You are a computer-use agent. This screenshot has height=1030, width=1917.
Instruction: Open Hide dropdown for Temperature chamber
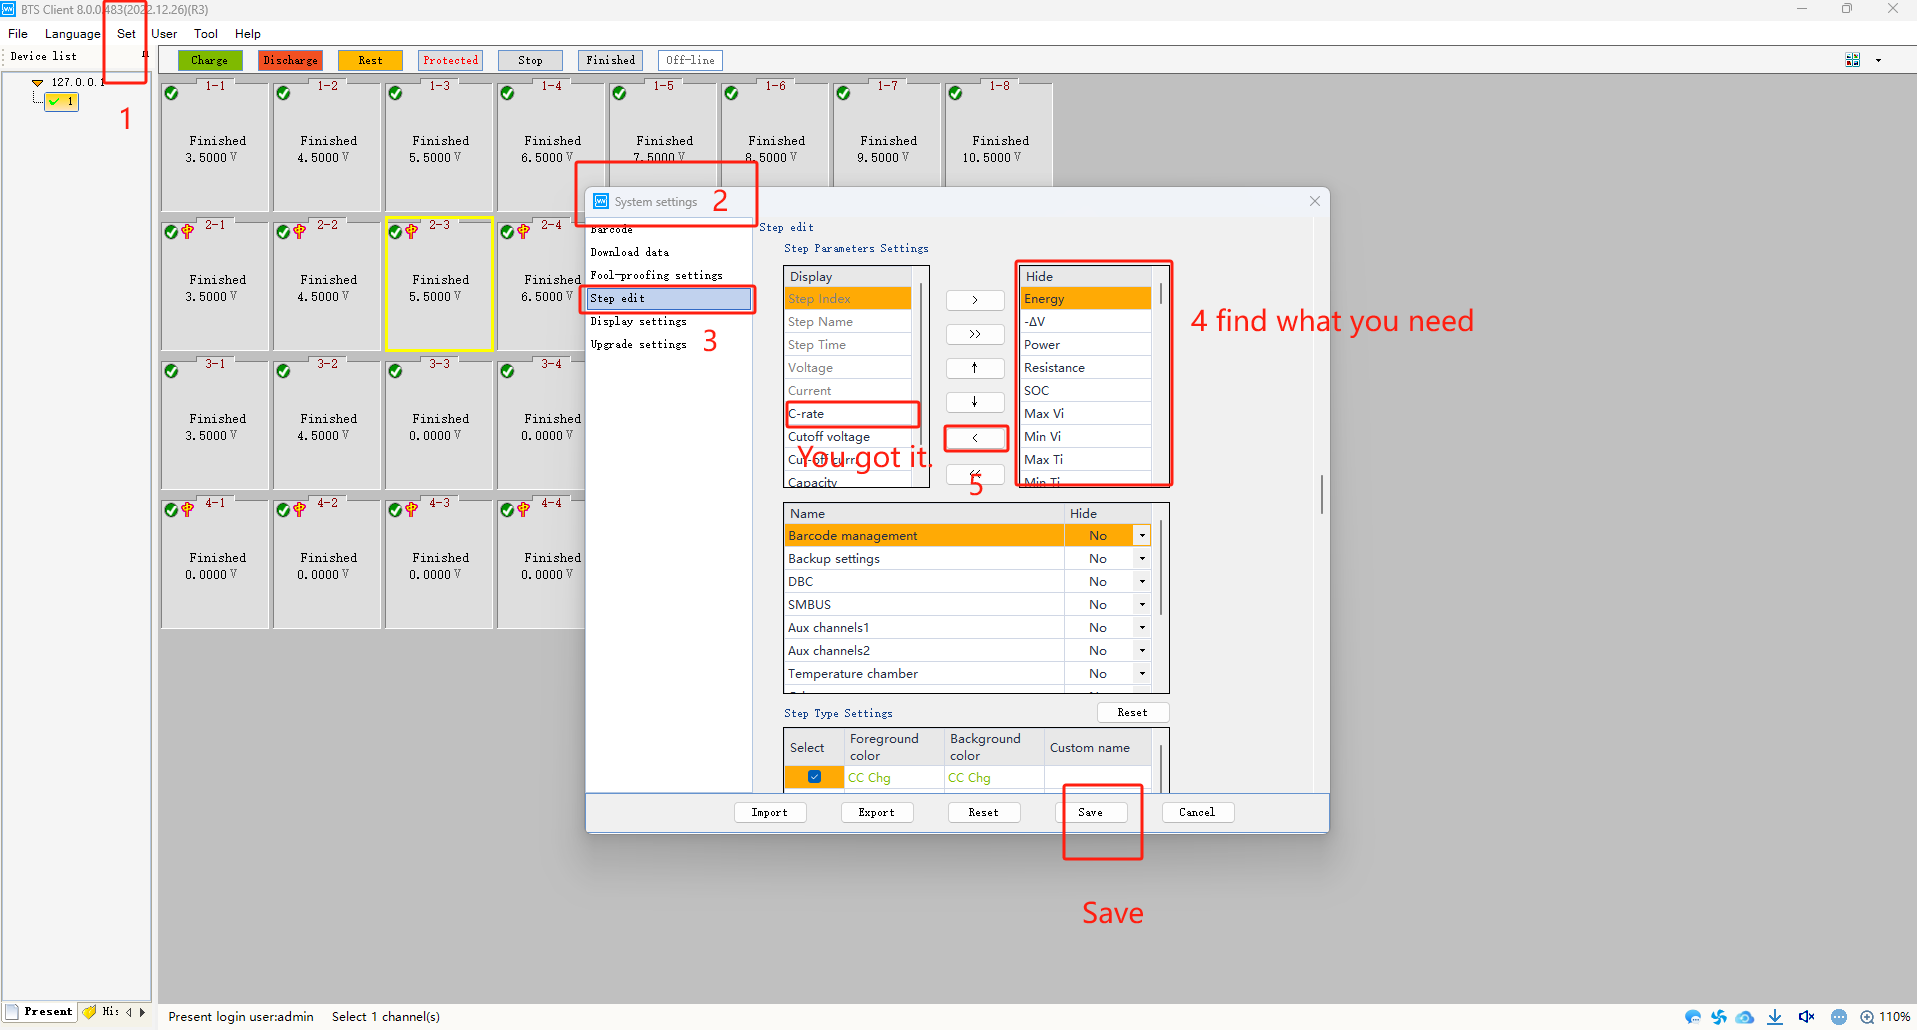[x=1142, y=674]
